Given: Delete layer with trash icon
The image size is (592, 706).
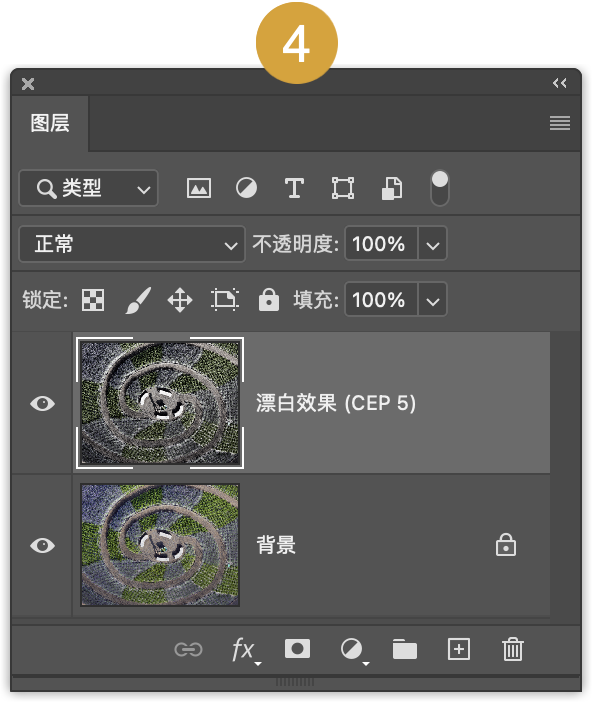Looking at the screenshot, I should point(513,649).
